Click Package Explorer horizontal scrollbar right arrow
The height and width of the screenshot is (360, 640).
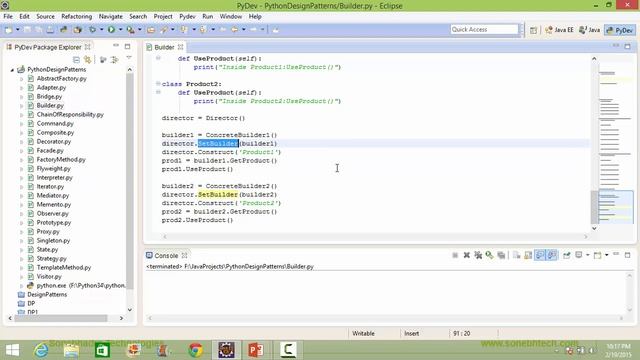121,318
